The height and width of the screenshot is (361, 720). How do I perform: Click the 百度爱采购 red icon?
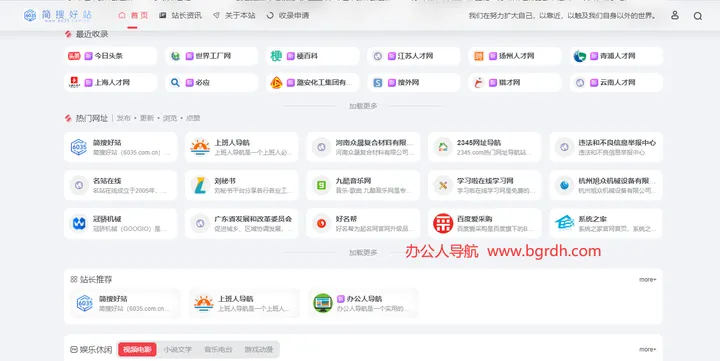point(443,223)
